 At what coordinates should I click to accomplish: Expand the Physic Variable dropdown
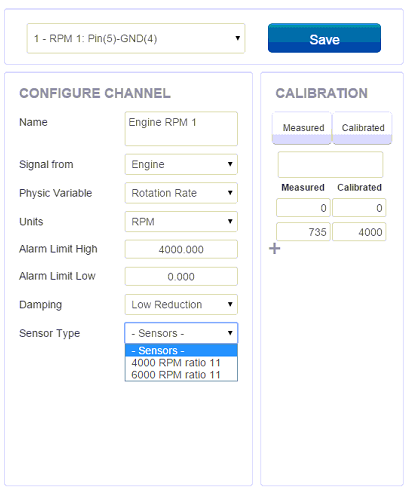[181, 193]
